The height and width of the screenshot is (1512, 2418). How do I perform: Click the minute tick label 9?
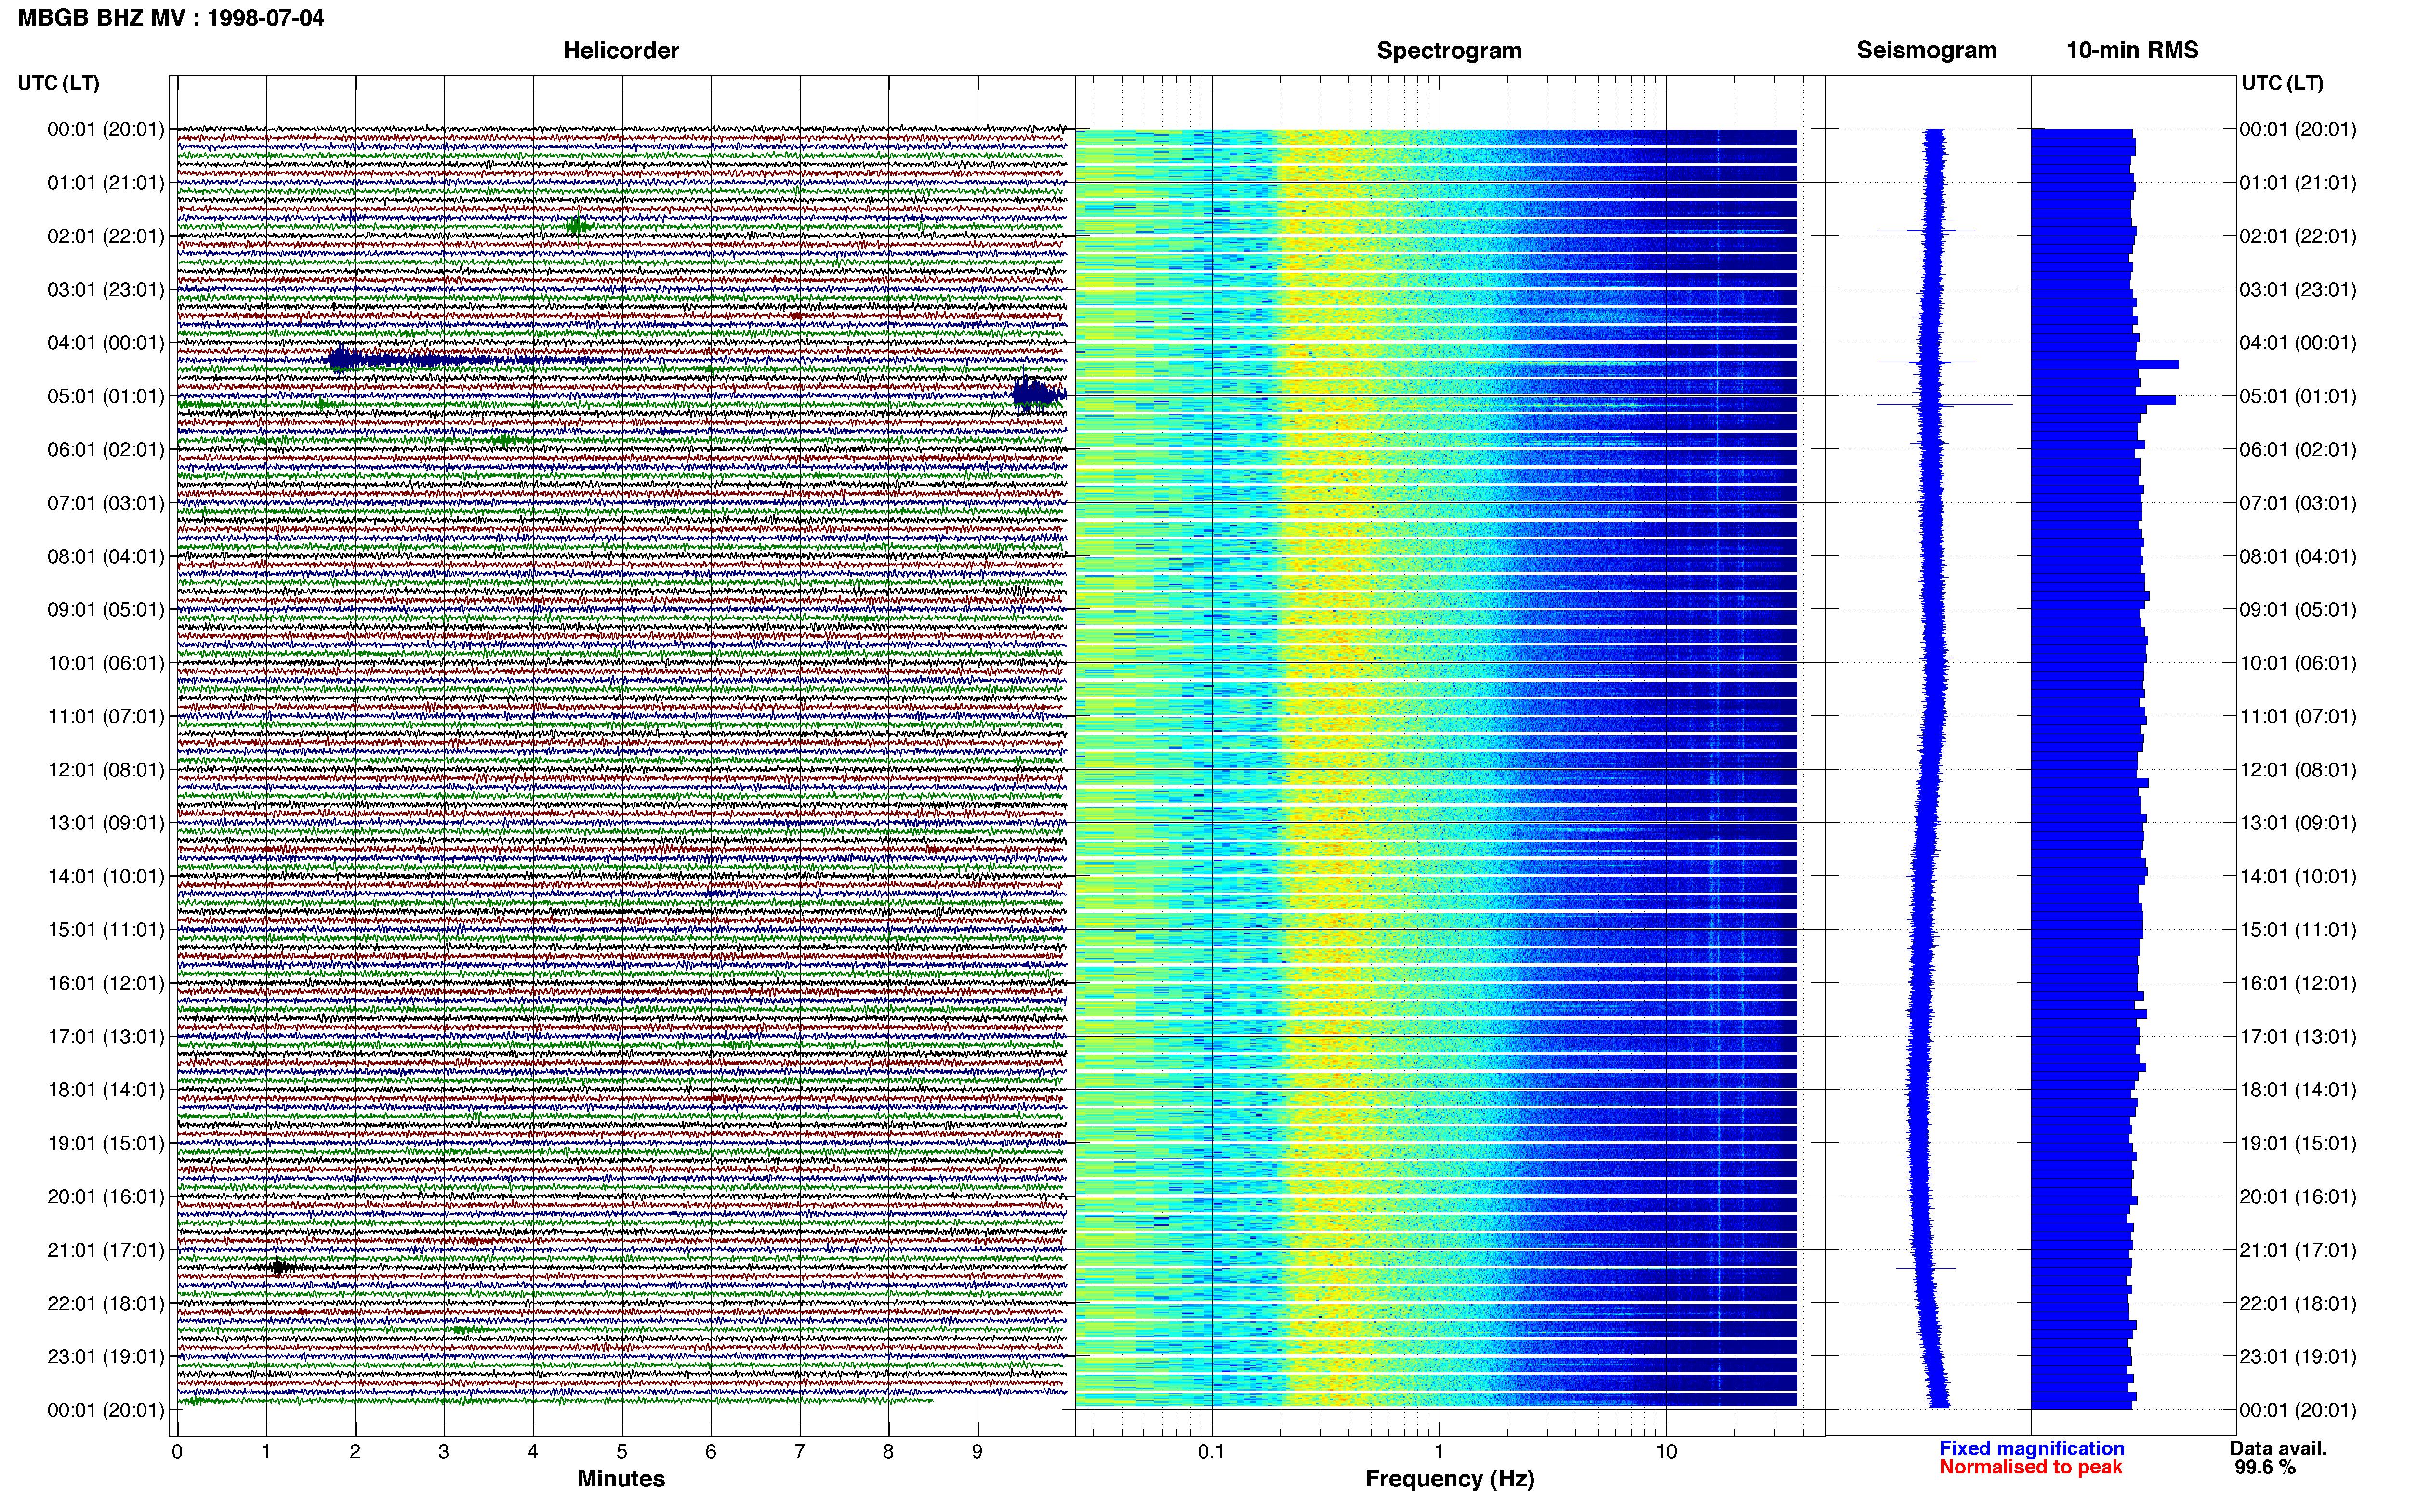pyautogui.click(x=977, y=1451)
